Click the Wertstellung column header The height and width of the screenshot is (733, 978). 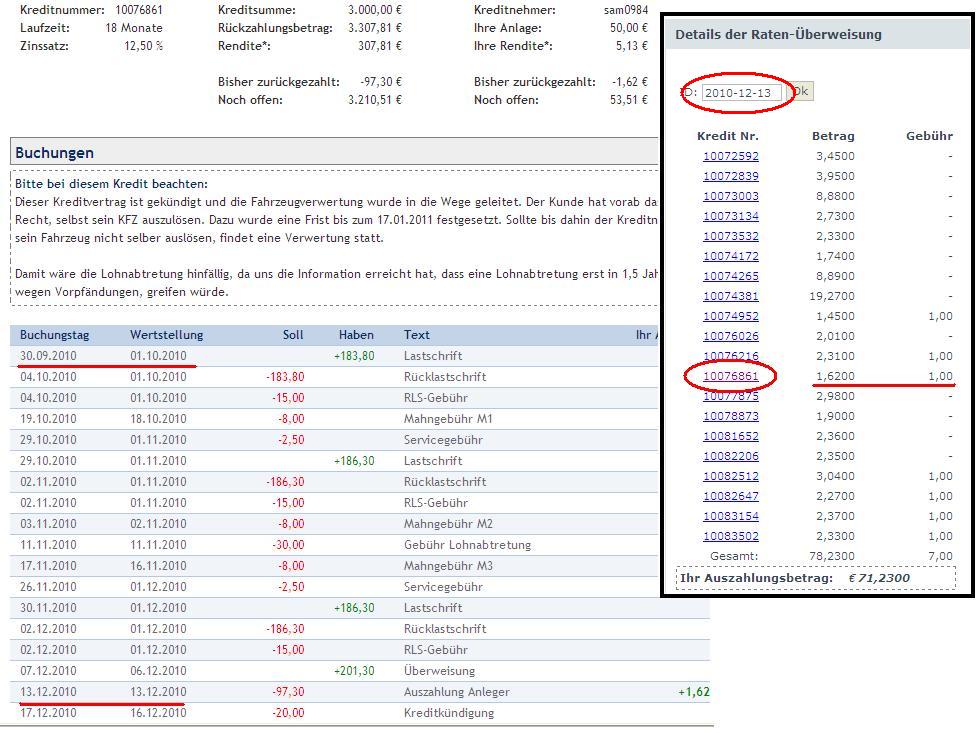(x=167, y=335)
